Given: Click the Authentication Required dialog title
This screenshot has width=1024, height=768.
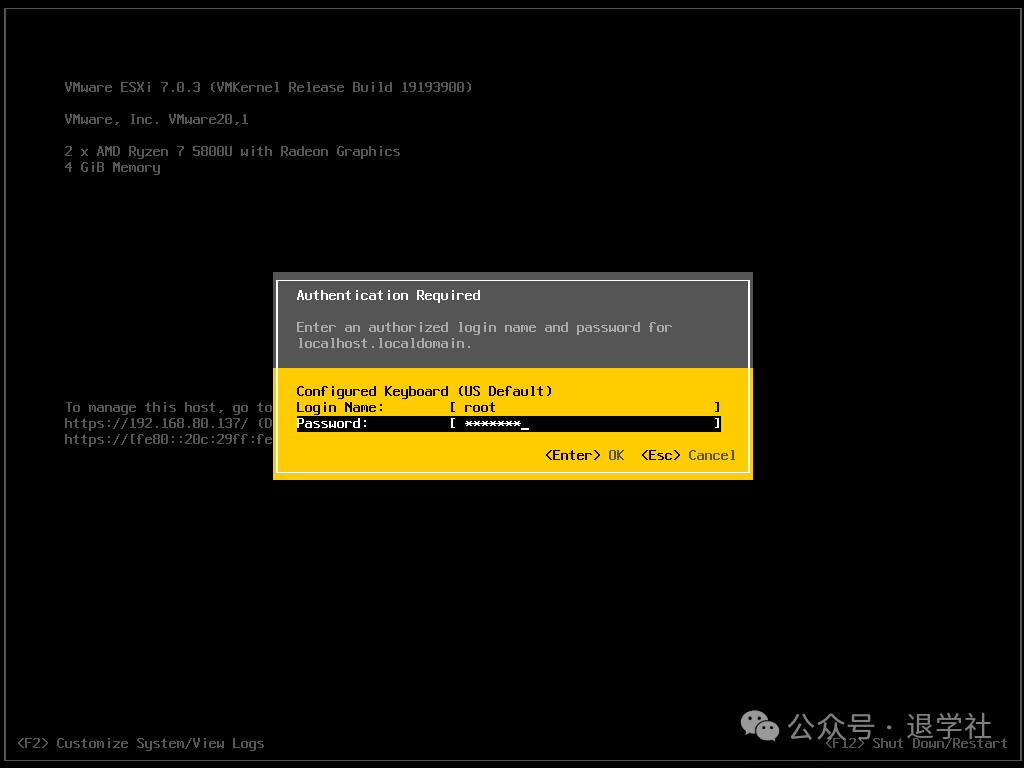Looking at the screenshot, I should [x=389, y=295].
